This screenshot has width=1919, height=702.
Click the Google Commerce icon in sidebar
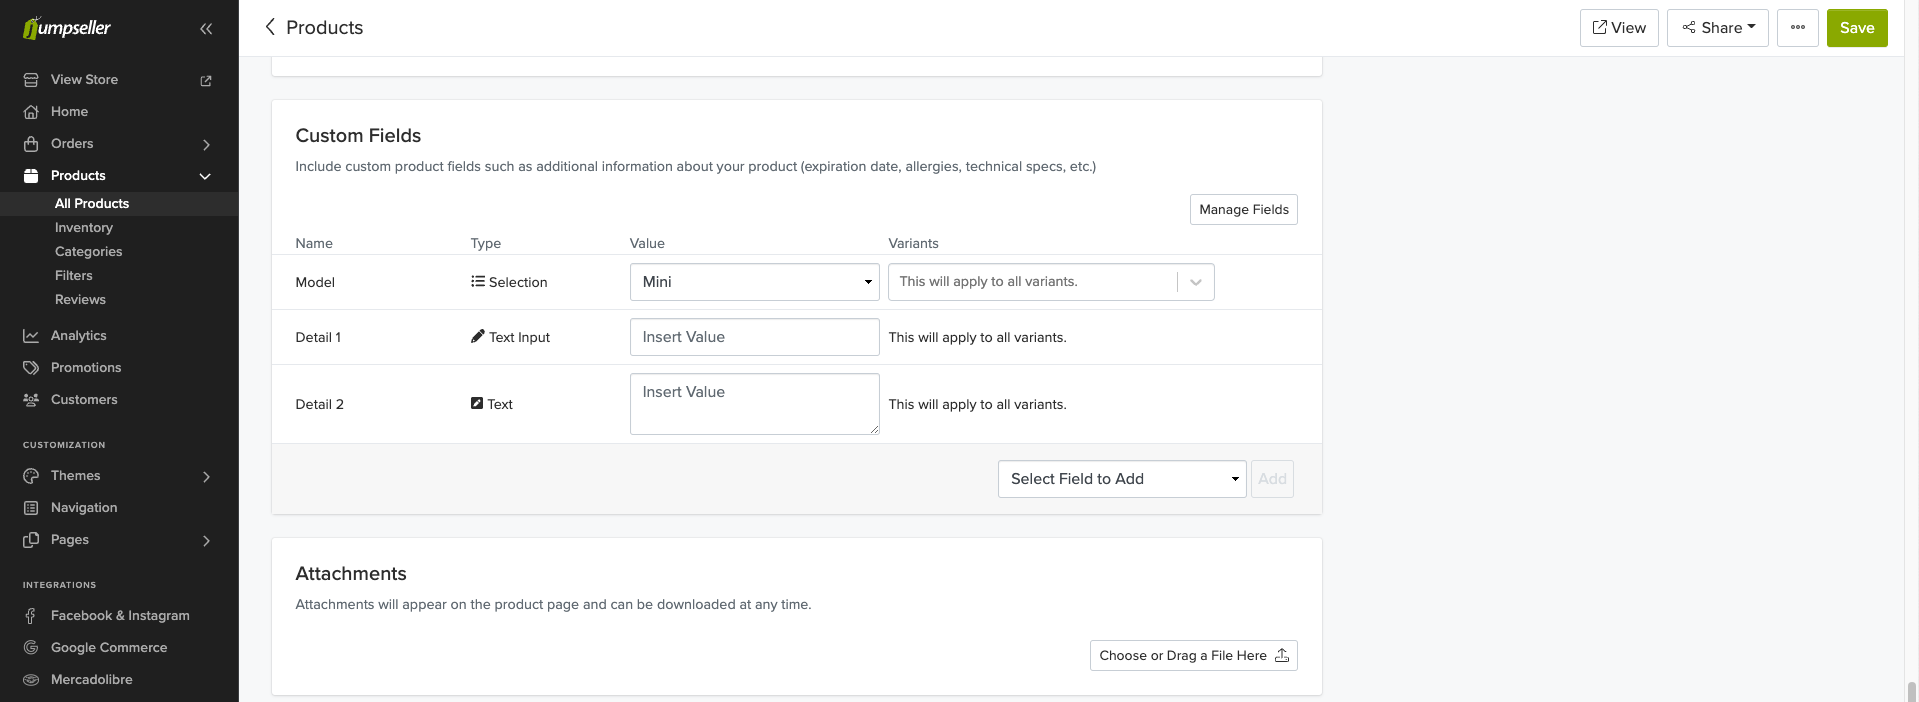click(x=31, y=648)
